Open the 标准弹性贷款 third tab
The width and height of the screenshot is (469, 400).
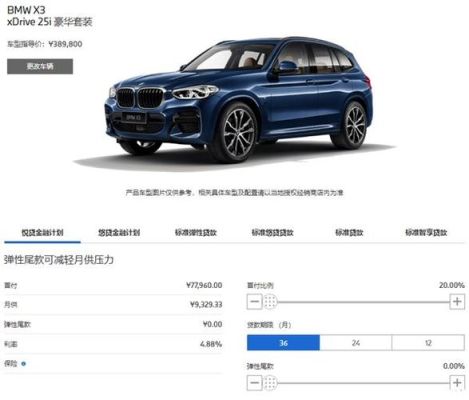click(196, 233)
